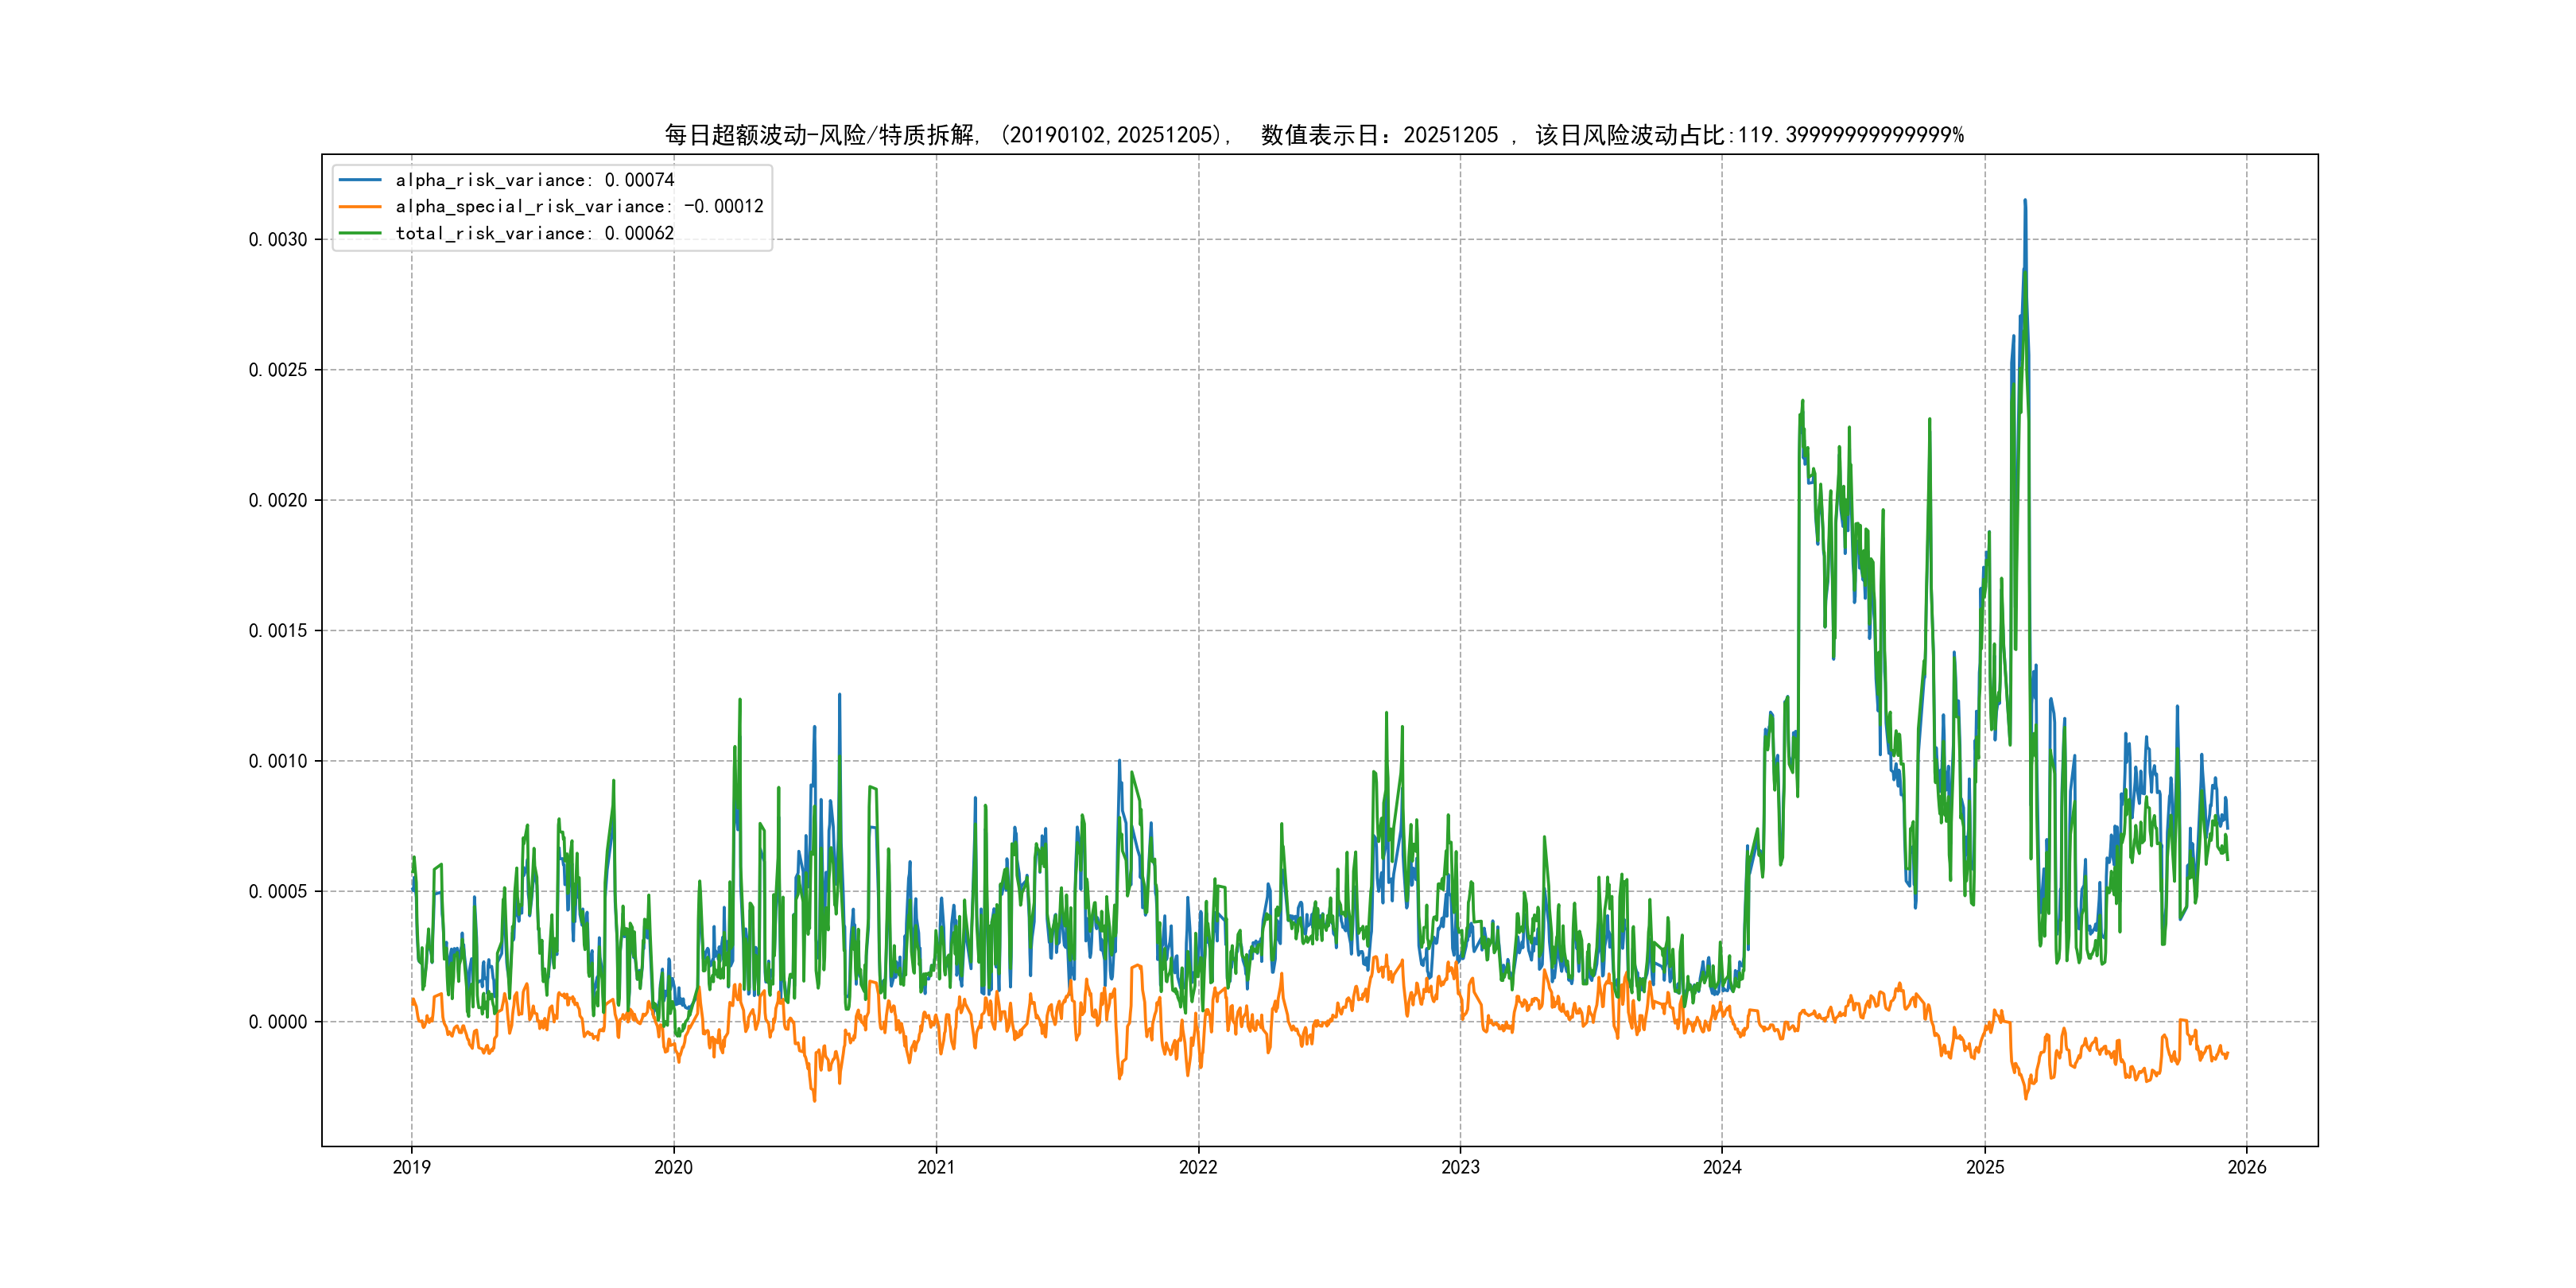2576x1288 pixels.
Task: Select the total_risk_variance: 0.00062 legend label
Action: pyautogui.click(x=534, y=233)
